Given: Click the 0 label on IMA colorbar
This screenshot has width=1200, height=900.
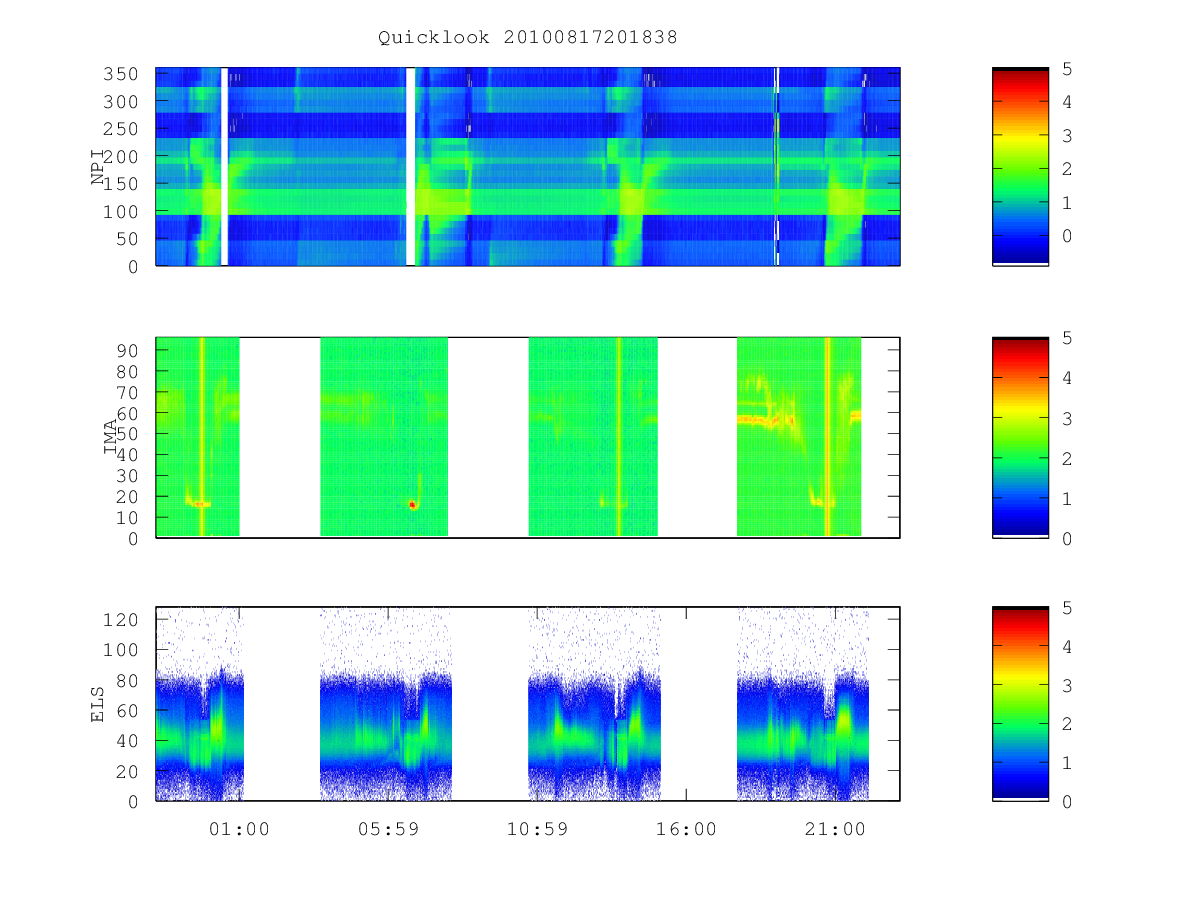Looking at the screenshot, I should pyautogui.click(x=1067, y=538).
